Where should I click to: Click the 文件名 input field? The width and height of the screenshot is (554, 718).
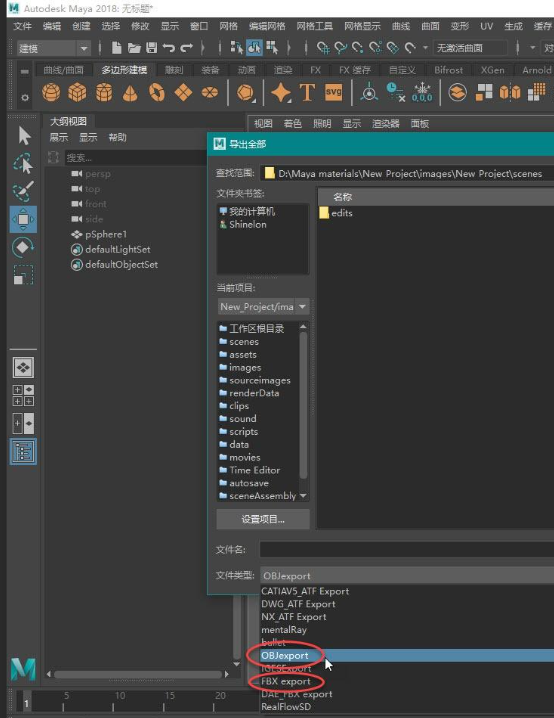407,549
